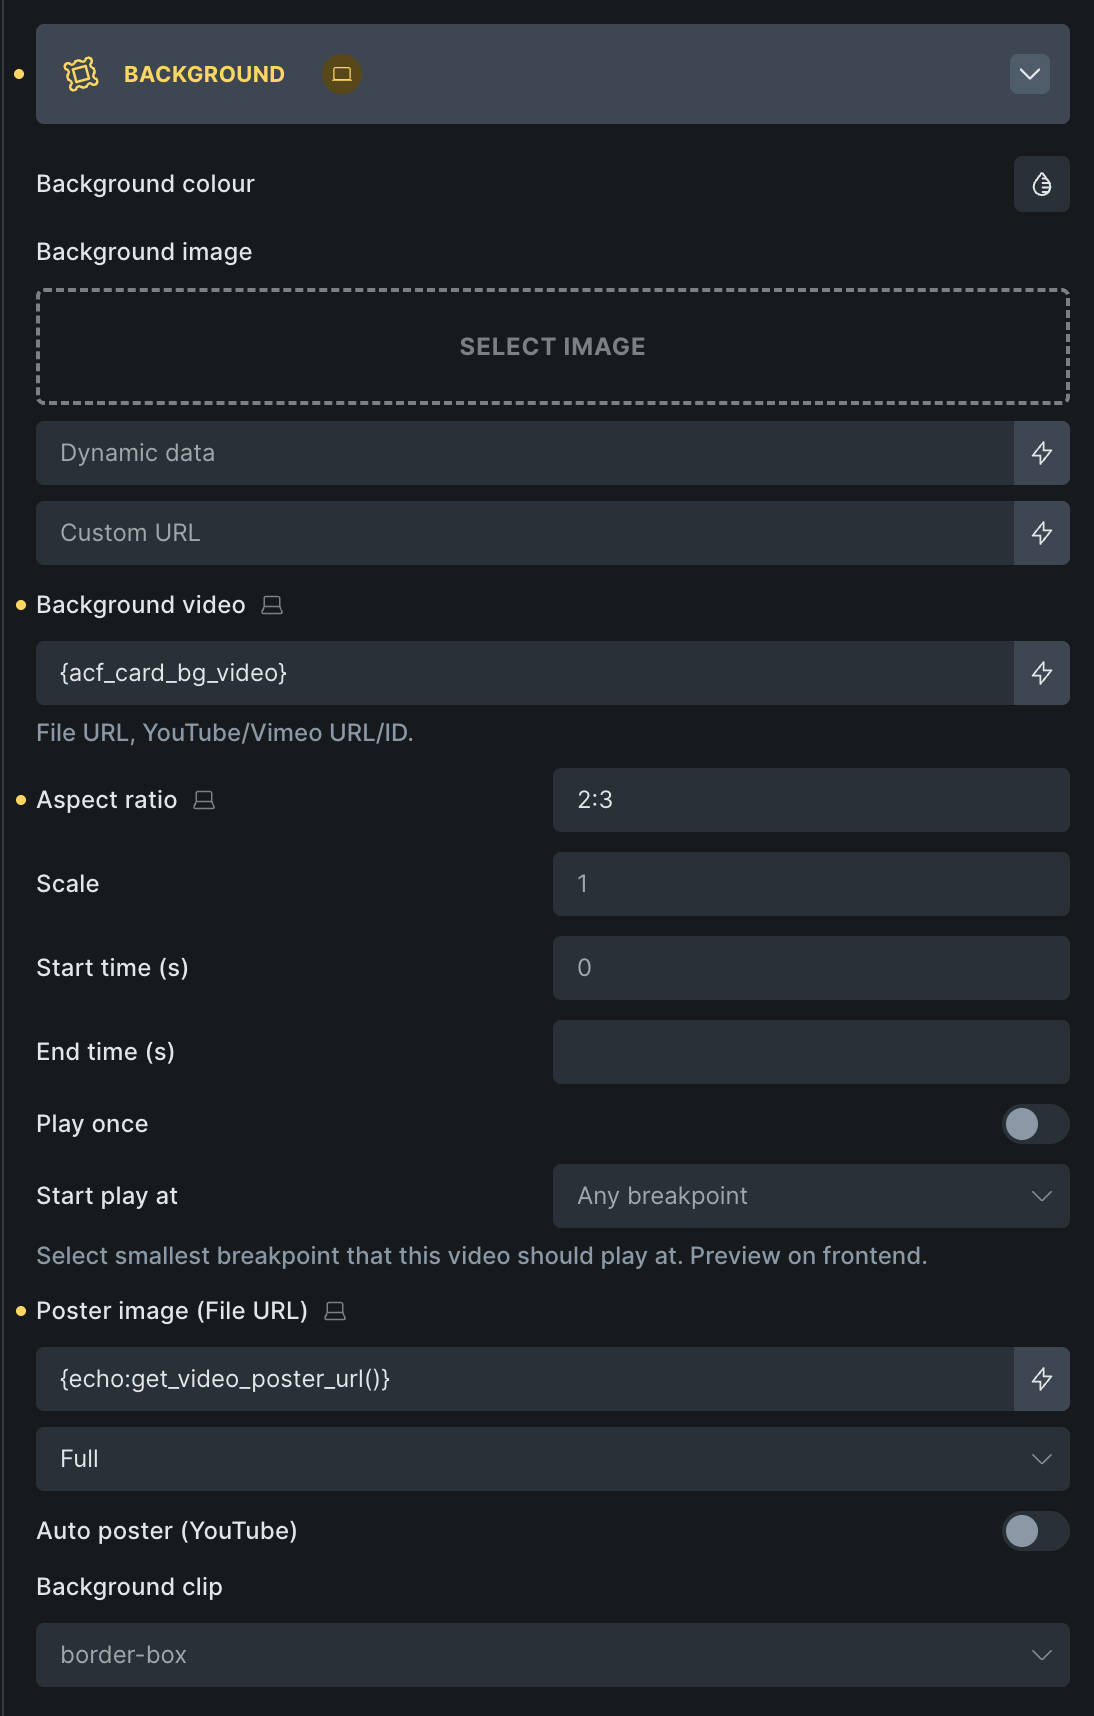Screen dimensions: 1094x1716
Task: Open the Full image size dropdown
Action: pyautogui.click(x=552, y=1459)
